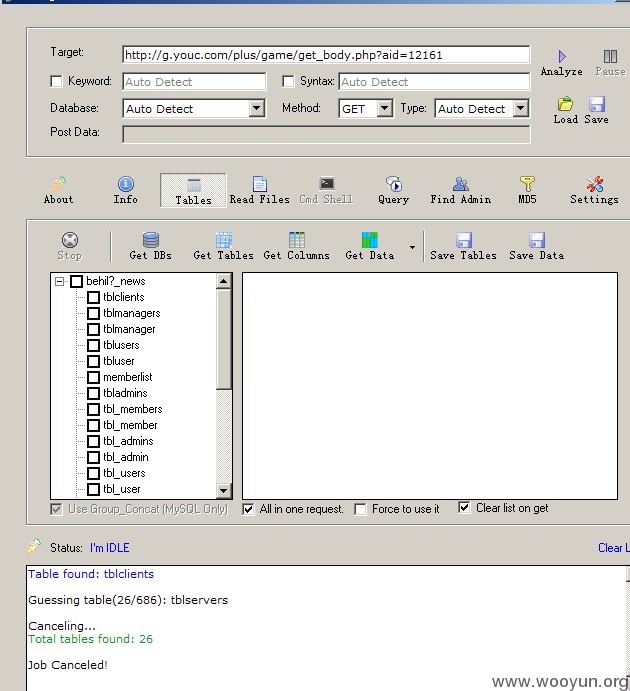Check the memberlist table checkbox
This screenshot has height=691, width=630.
click(x=93, y=378)
